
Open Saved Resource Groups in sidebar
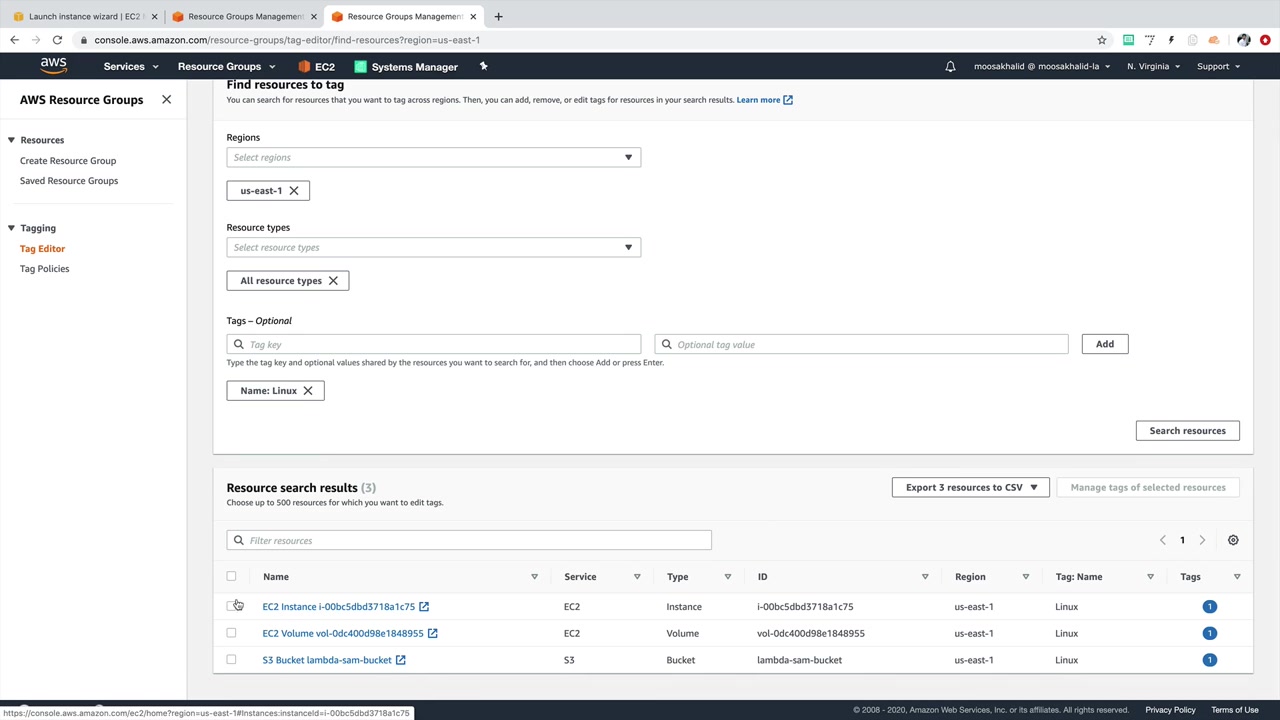click(x=69, y=181)
